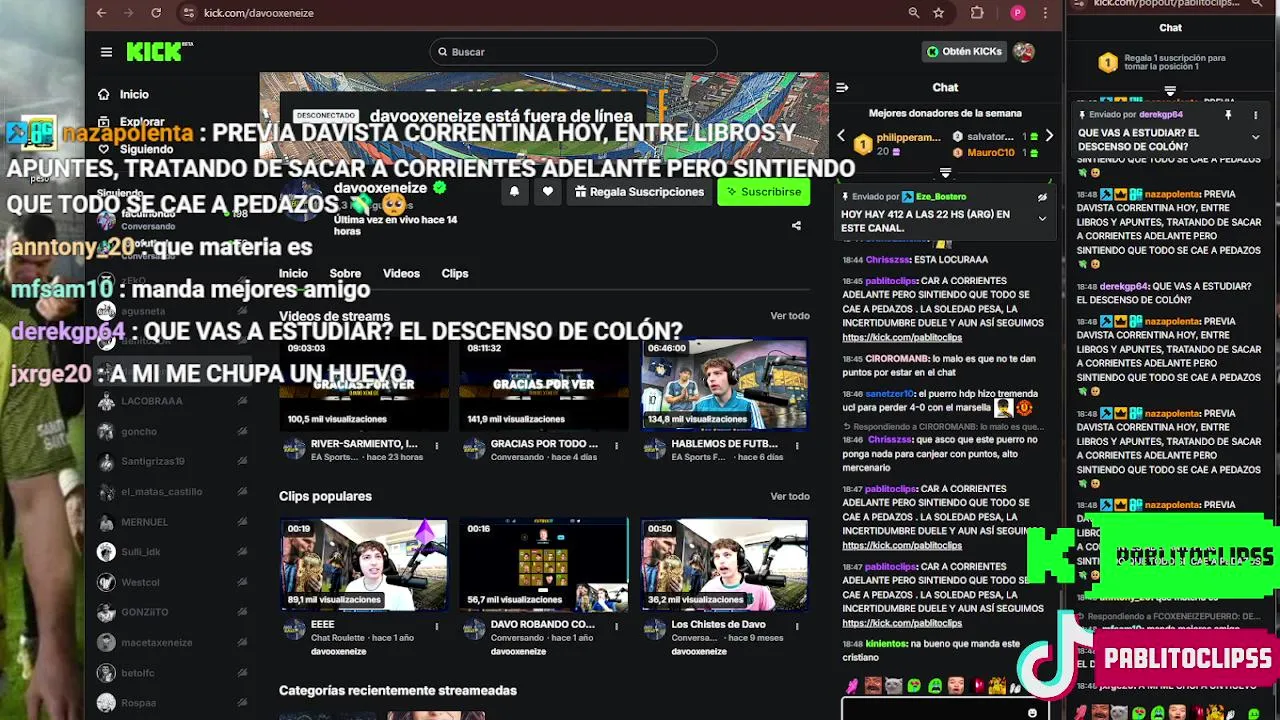Reload the page with the refresh icon
Image resolution: width=1280 pixels, height=720 pixels.
(156, 13)
